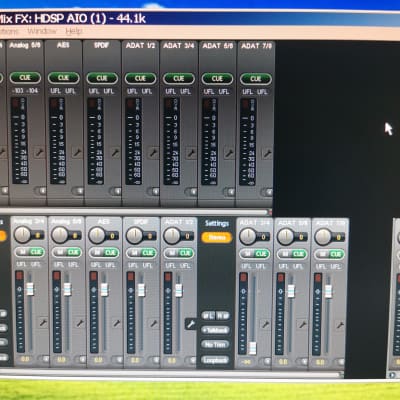Close the highlighted wrench beside Settings panel
The width and height of the screenshot is (400, 400).
[191, 324]
